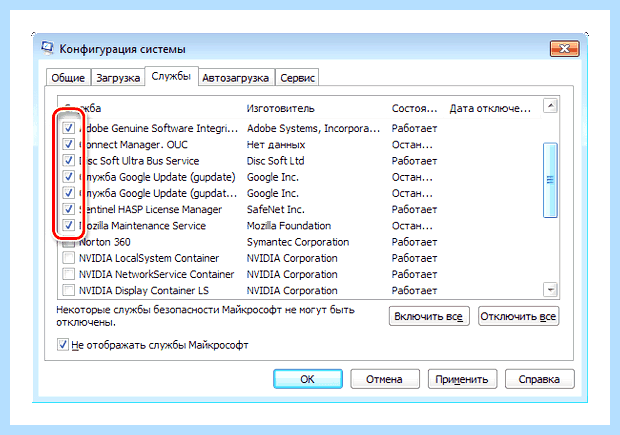Viewport: 620px width, 435px height.
Task: Uncheck Adobe Genuine Software Integrity service
Action: 68,128
